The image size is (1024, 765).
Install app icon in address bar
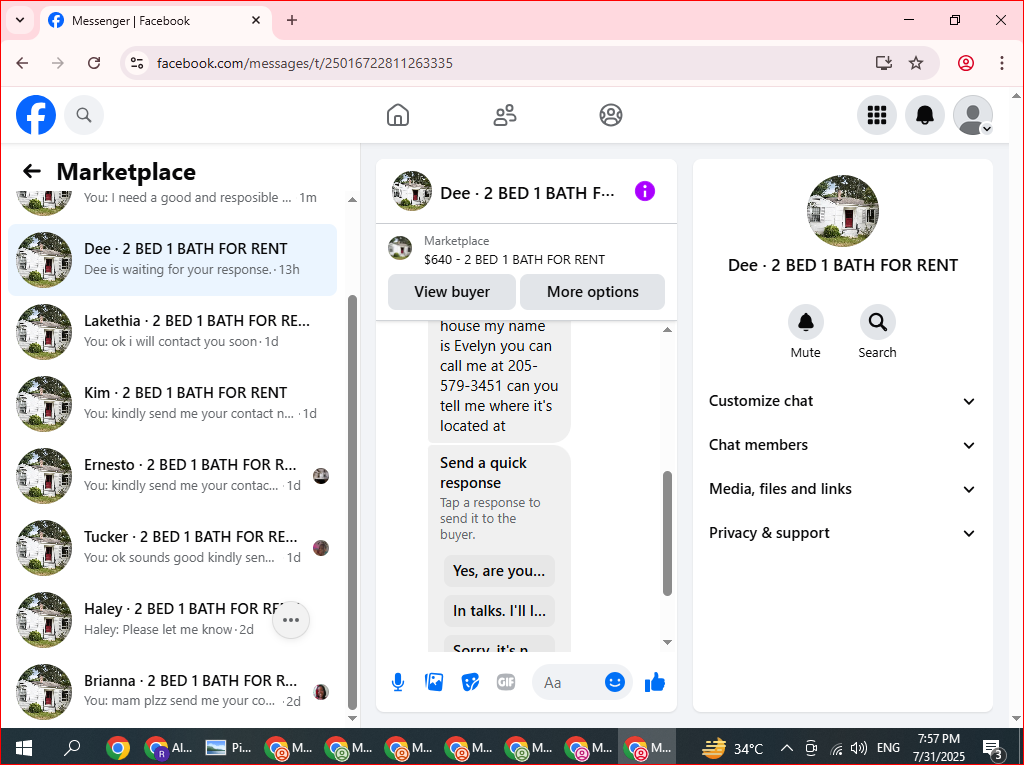pyautogui.click(x=884, y=63)
